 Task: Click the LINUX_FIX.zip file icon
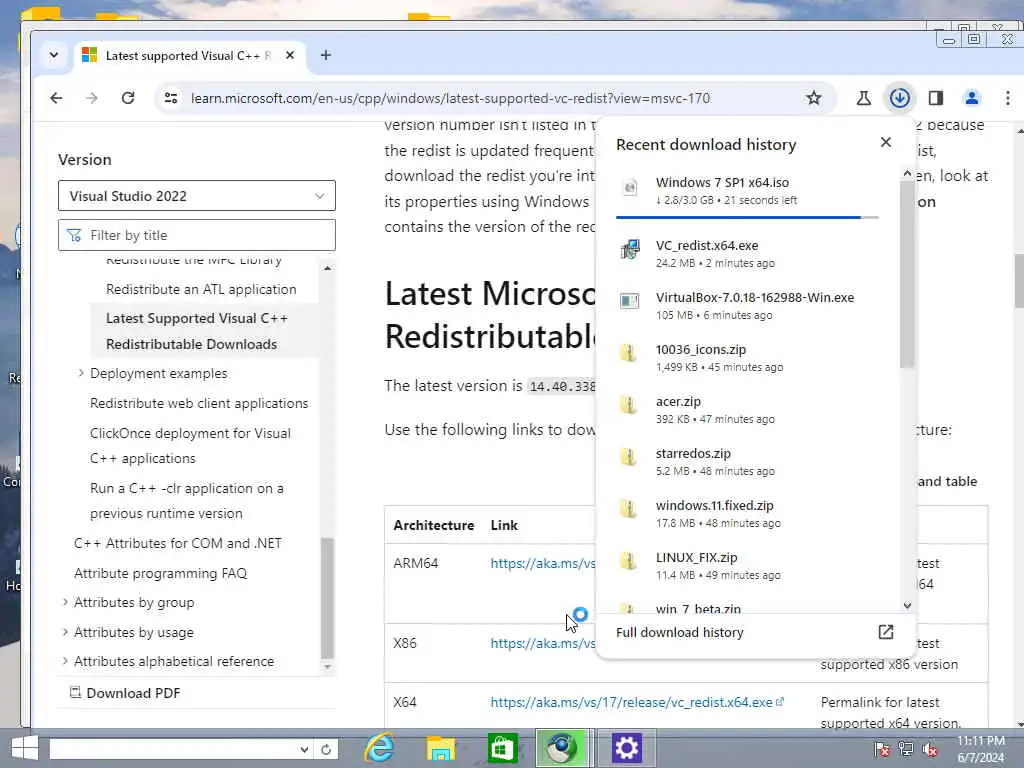coord(628,562)
